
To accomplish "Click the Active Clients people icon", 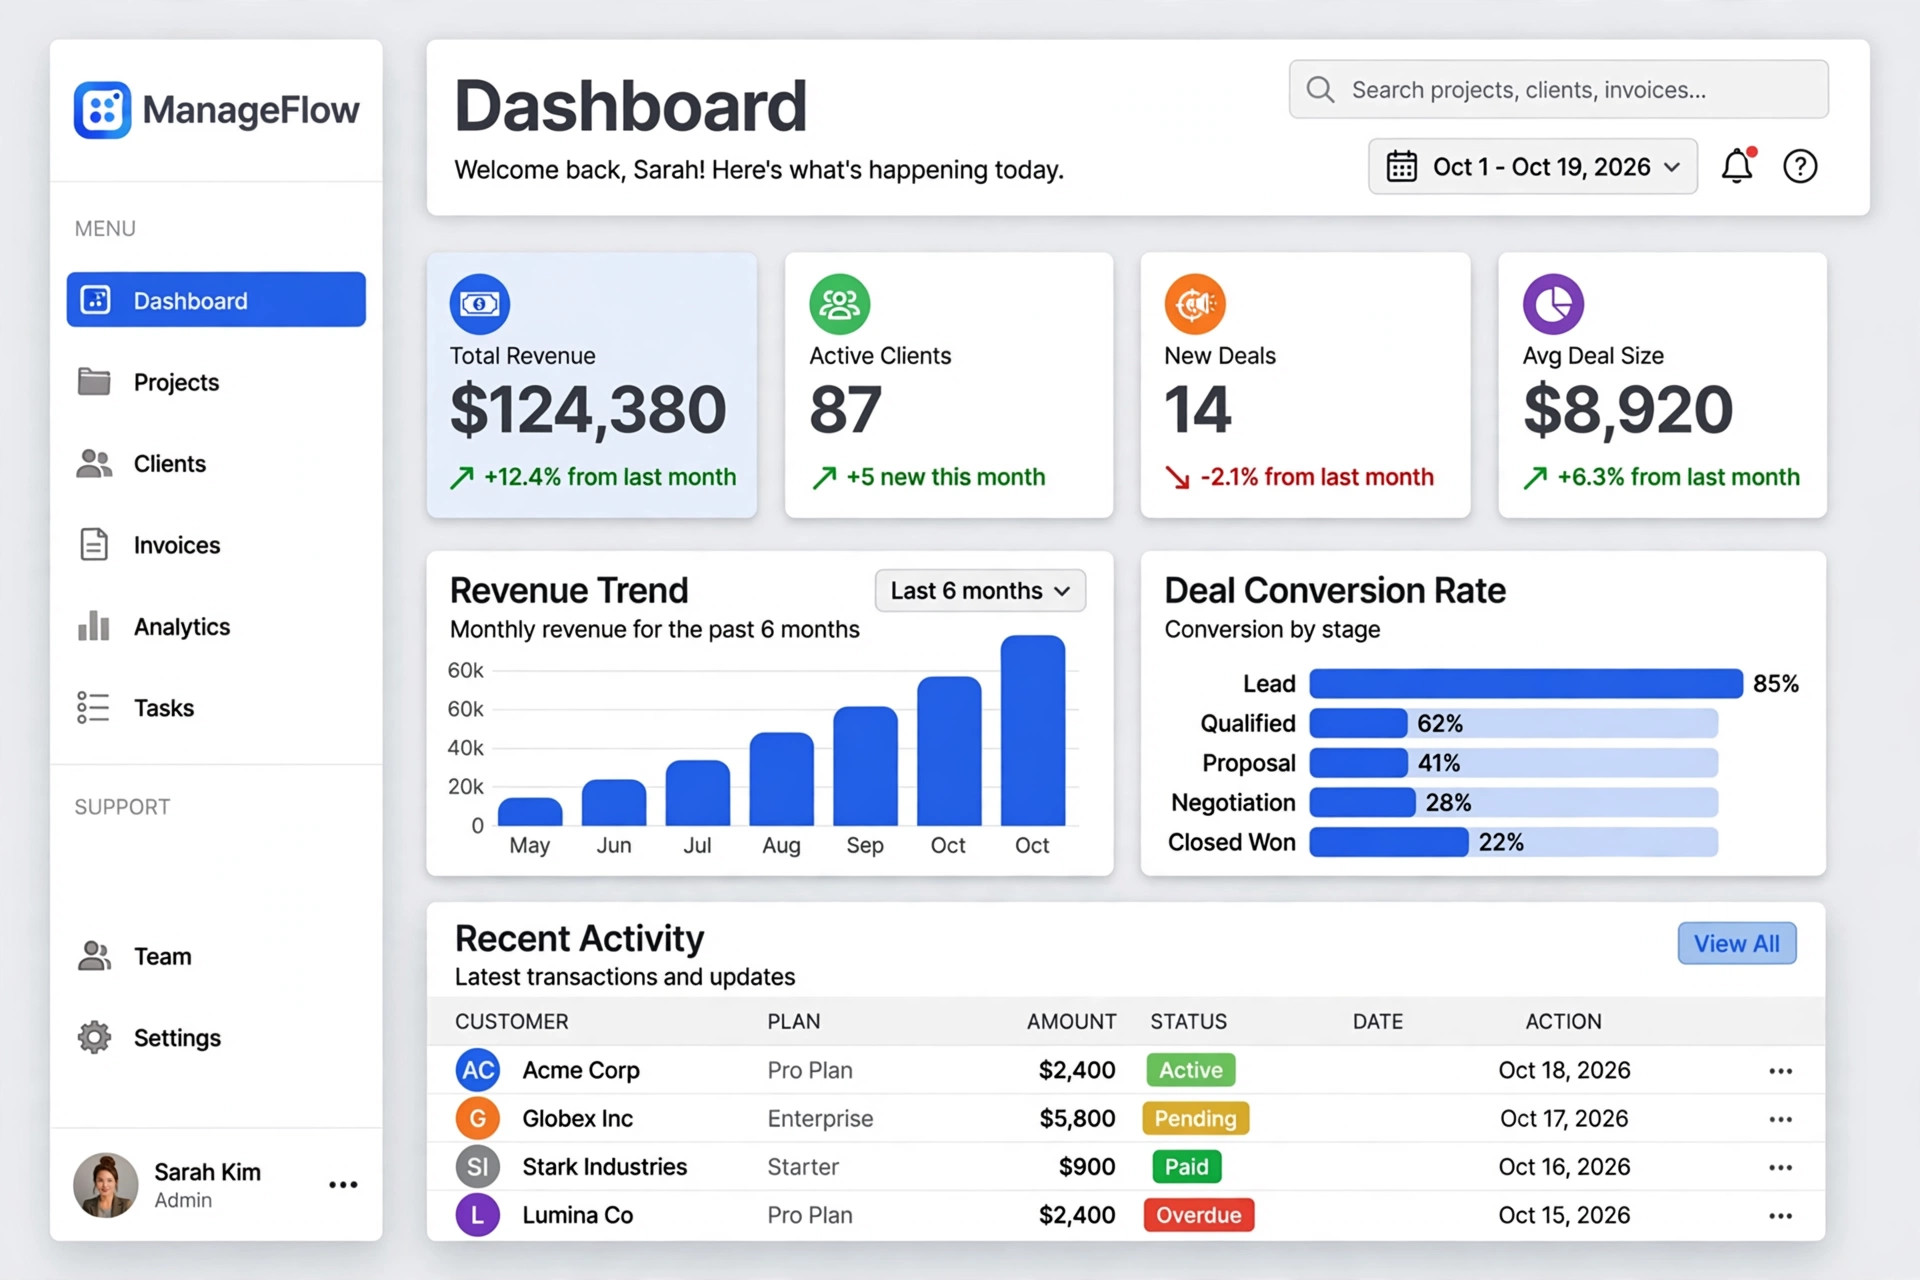I will (839, 304).
